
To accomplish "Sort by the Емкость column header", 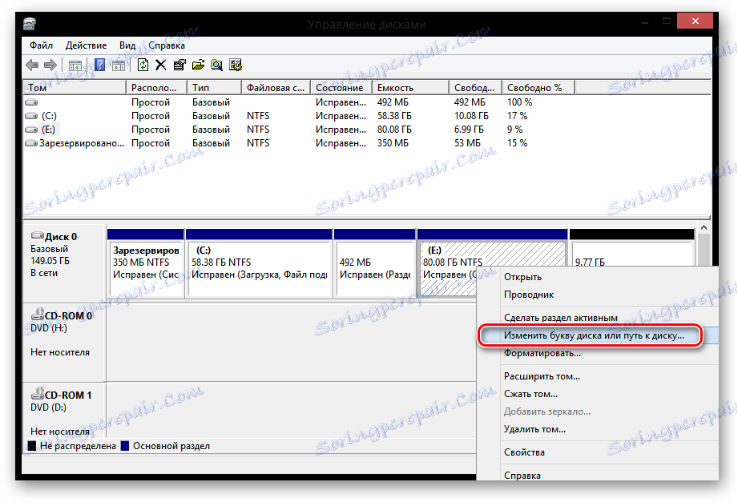I will 411,87.
